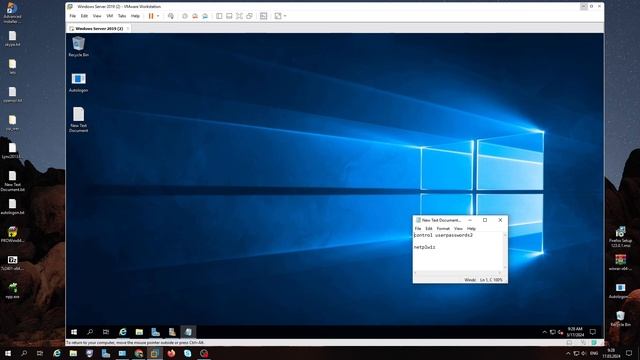The image size is (640, 360).
Task: Open Task View on the VM taskbar
Action: point(106,332)
